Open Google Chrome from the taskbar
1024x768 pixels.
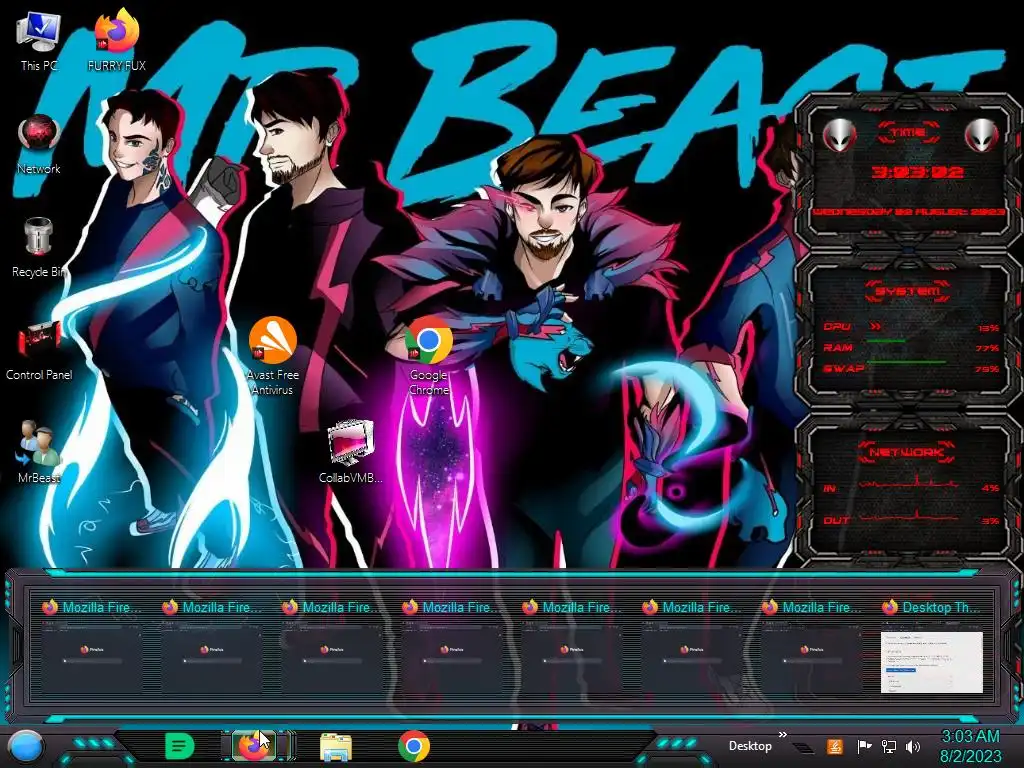(x=413, y=746)
